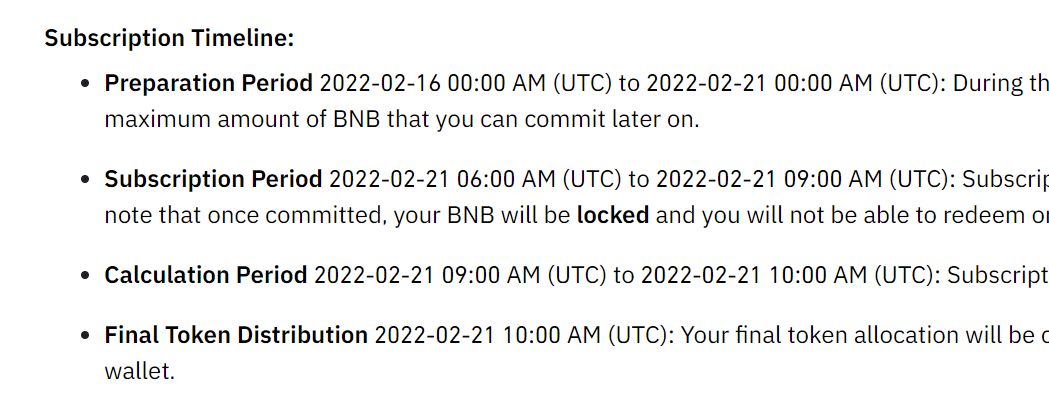The width and height of the screenshot is (1049, 413).
Task: Click the bullet before Final Token Distribution
Action: 85,335
